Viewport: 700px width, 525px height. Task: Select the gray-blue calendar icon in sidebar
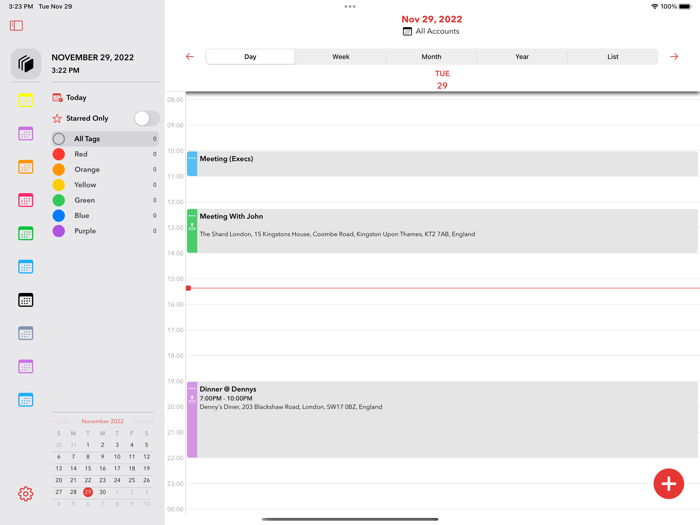[x=25, y=333]
